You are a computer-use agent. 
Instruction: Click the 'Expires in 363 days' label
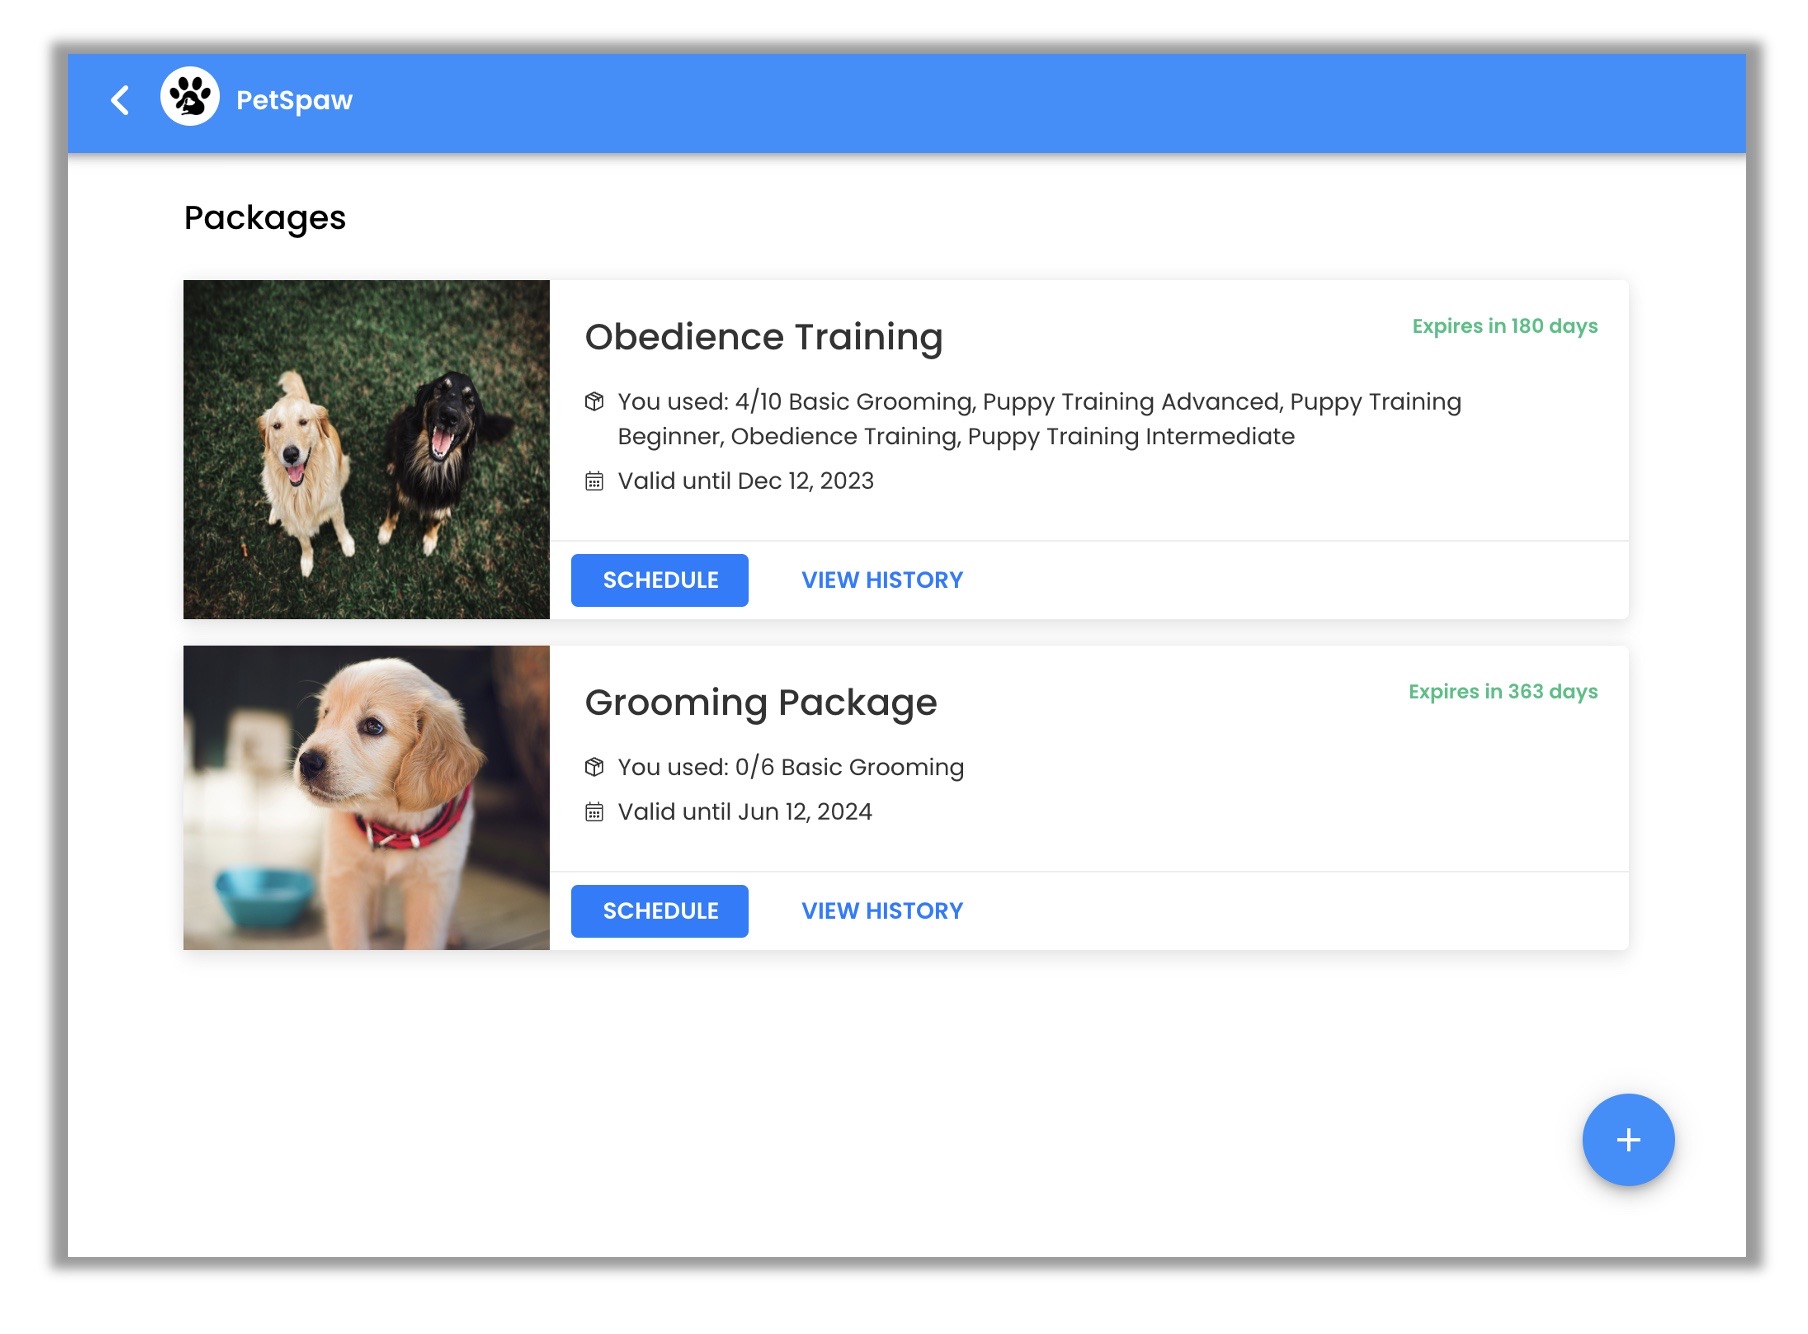click(1503, 692)
